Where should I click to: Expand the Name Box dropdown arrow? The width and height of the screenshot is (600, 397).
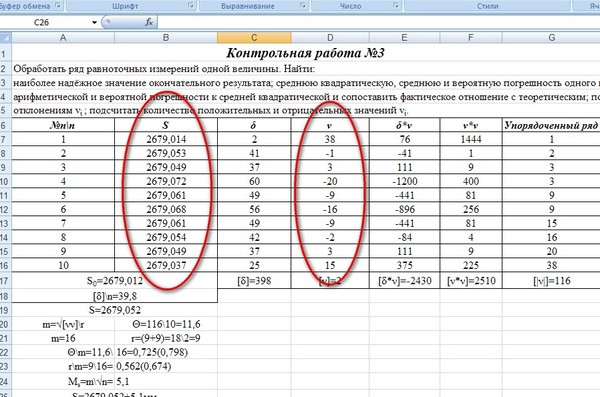[94, 23]
